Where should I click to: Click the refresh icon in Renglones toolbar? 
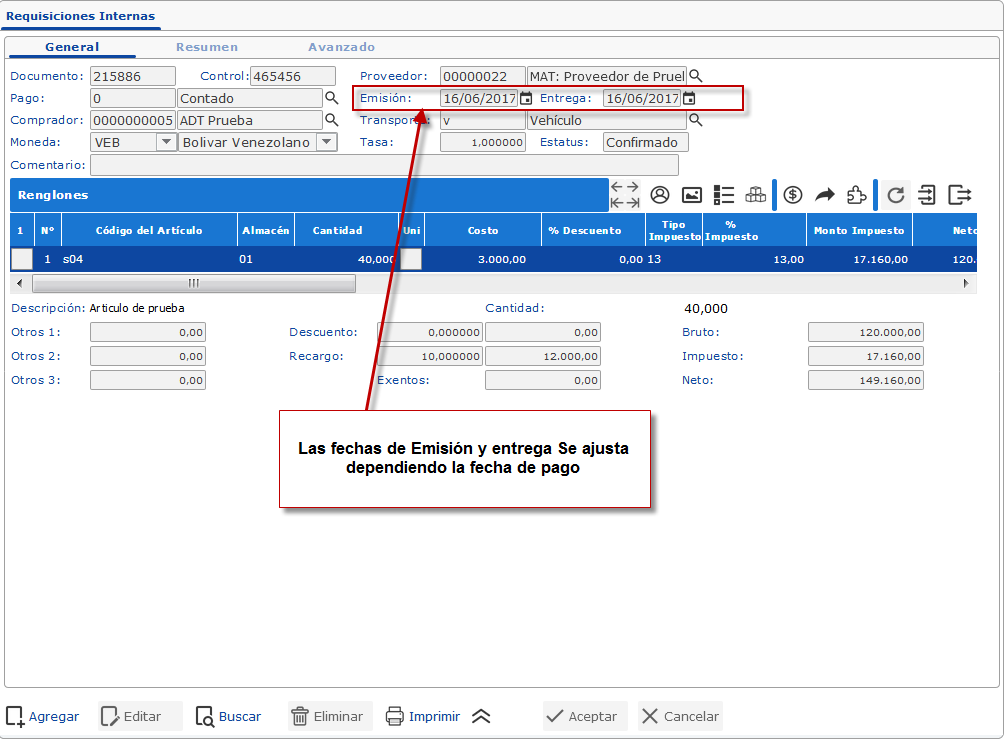pos(896,195)
